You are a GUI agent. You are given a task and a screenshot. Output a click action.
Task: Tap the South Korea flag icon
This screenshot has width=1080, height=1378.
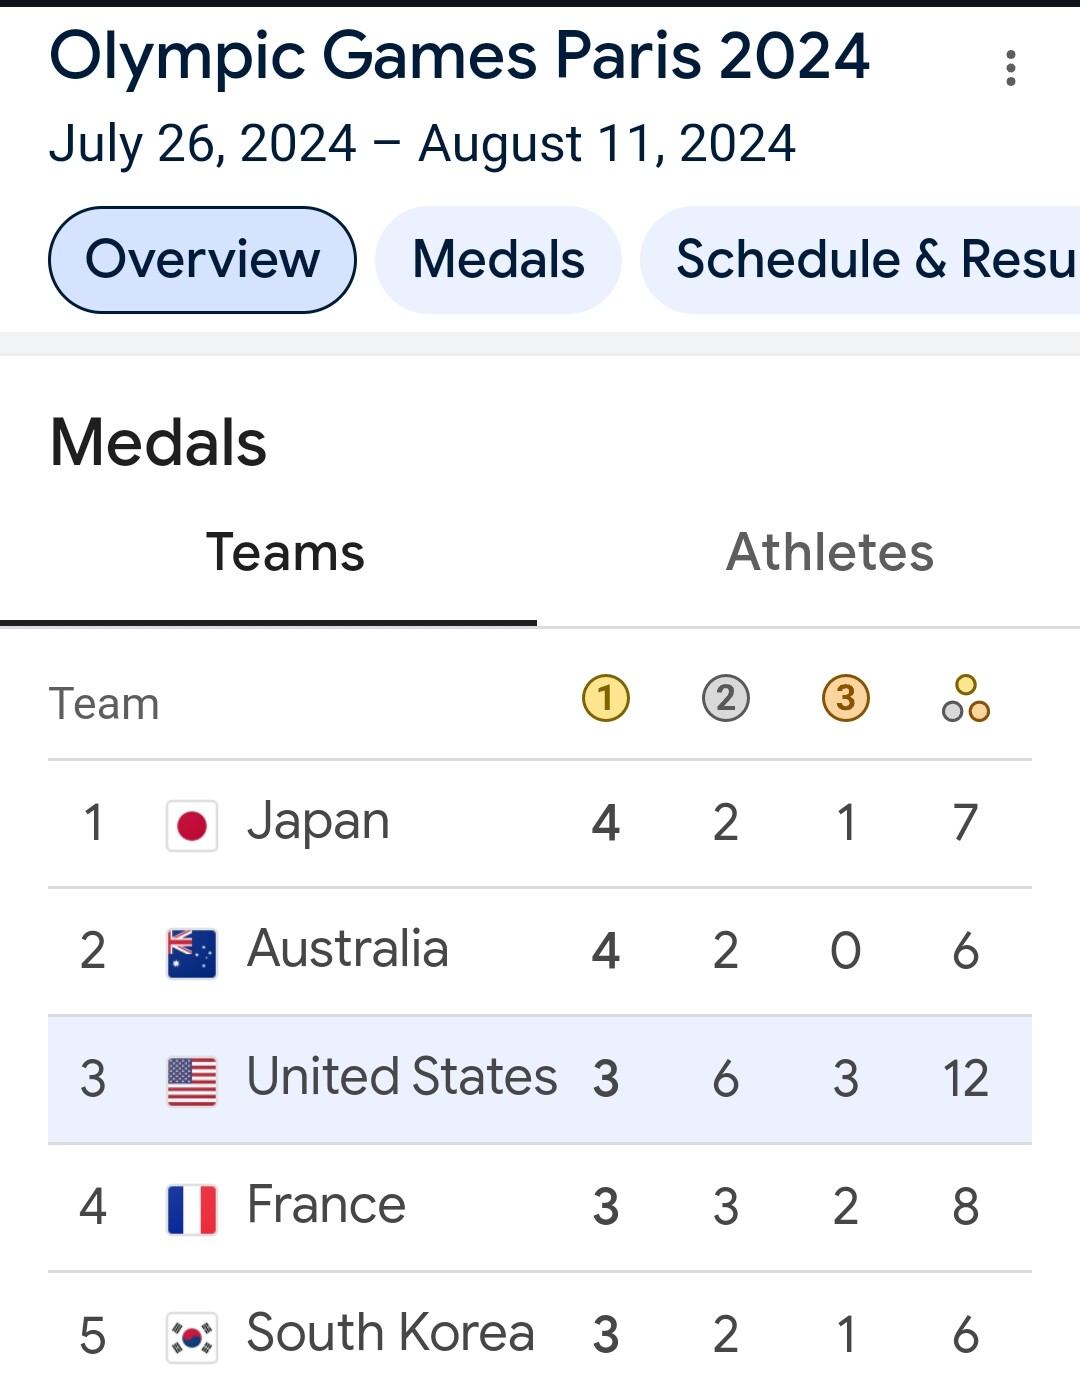point(192,1337)
